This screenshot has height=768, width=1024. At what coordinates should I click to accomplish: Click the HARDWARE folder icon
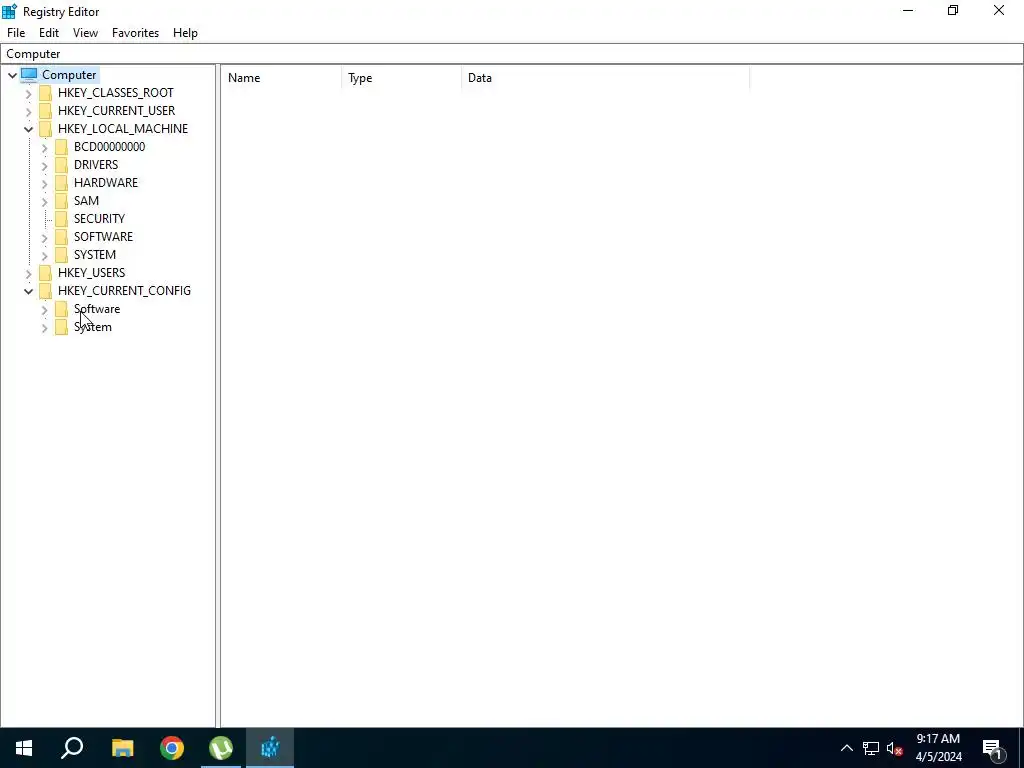click(x=61, y=183)
